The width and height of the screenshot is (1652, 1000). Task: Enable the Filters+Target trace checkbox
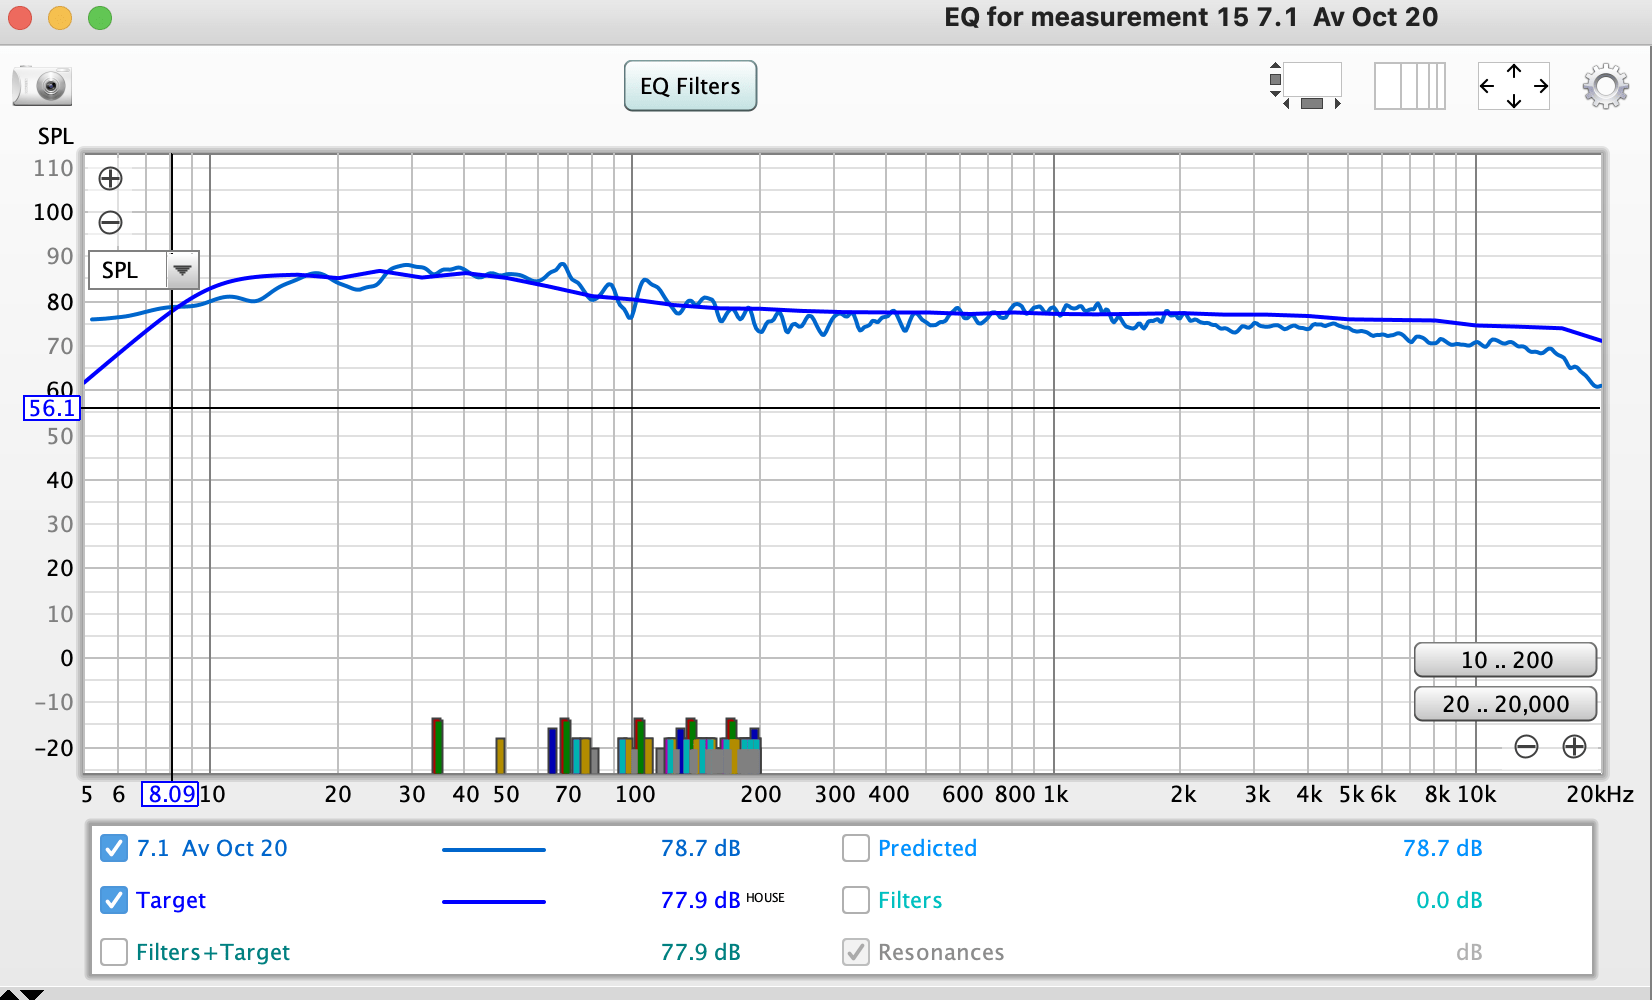click(x=114, y=952)
